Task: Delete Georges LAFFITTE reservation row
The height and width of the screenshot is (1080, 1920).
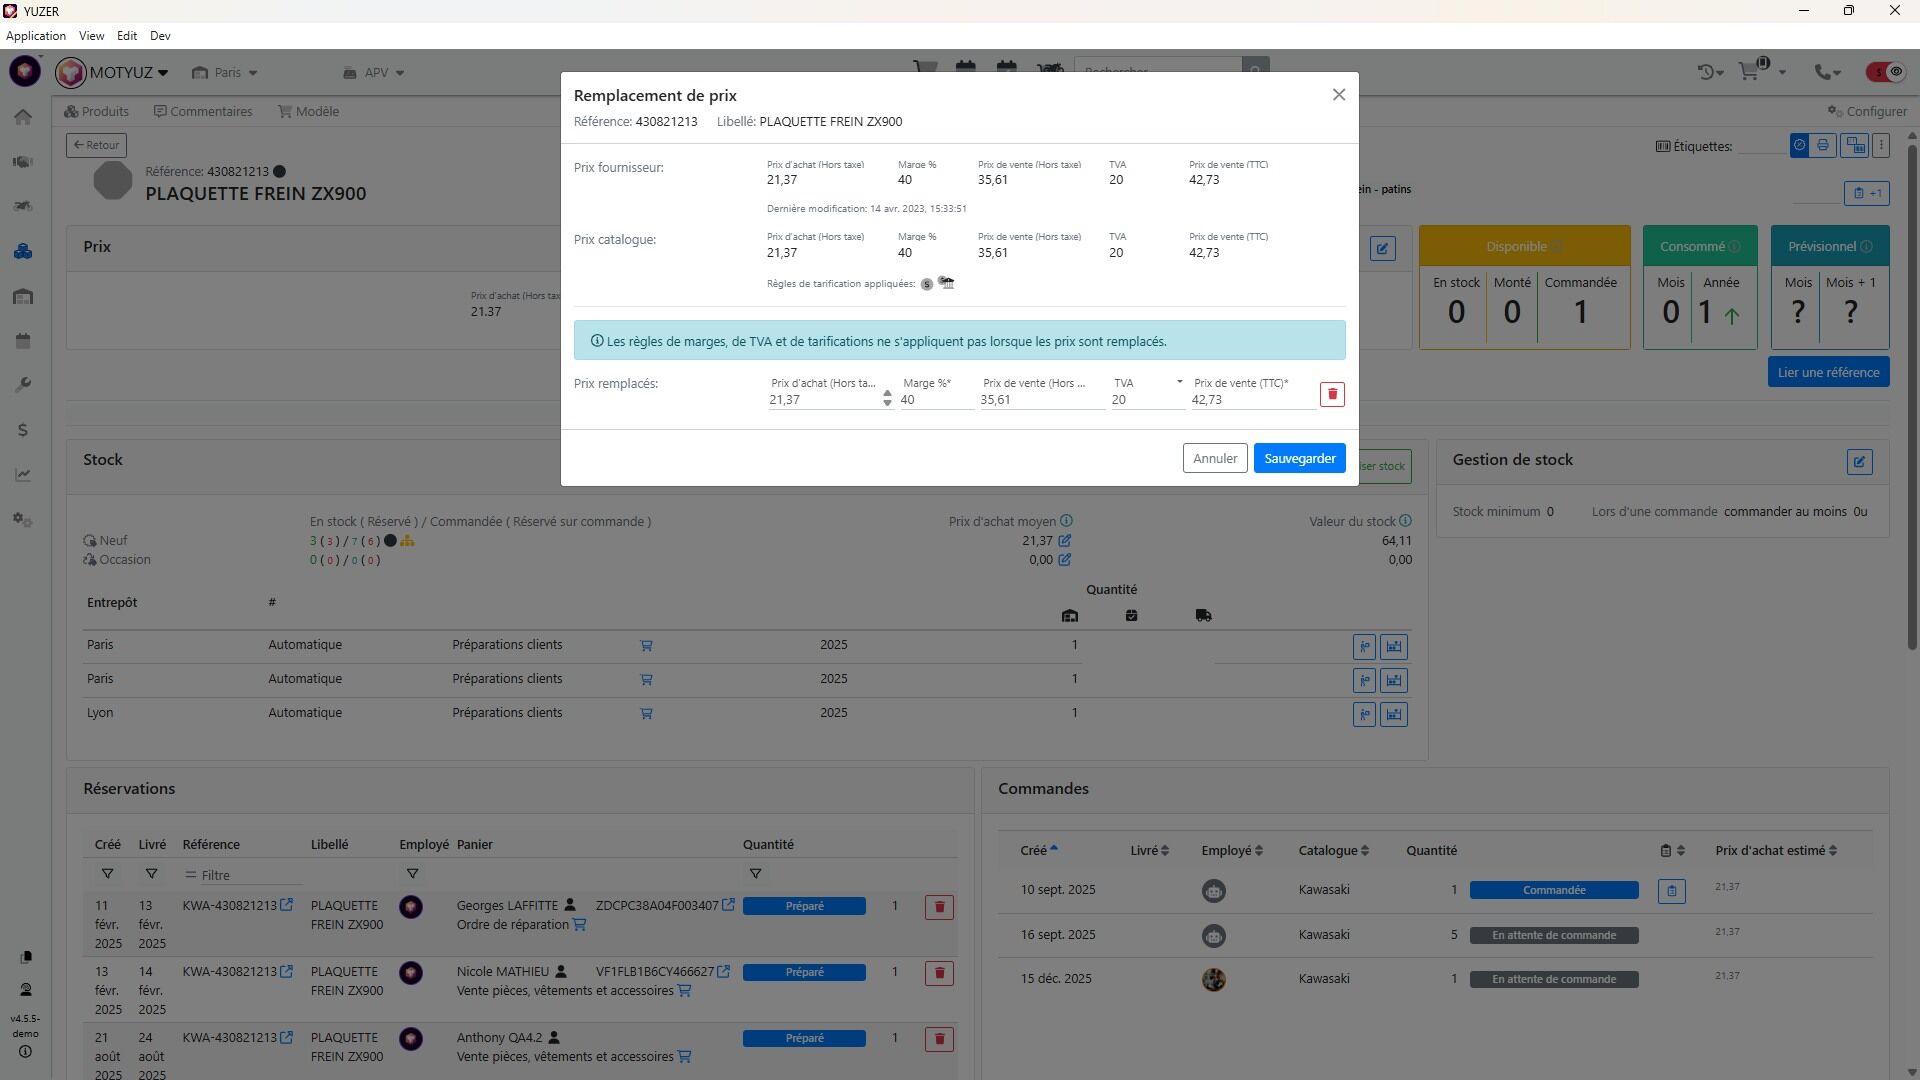Action: 938,907
